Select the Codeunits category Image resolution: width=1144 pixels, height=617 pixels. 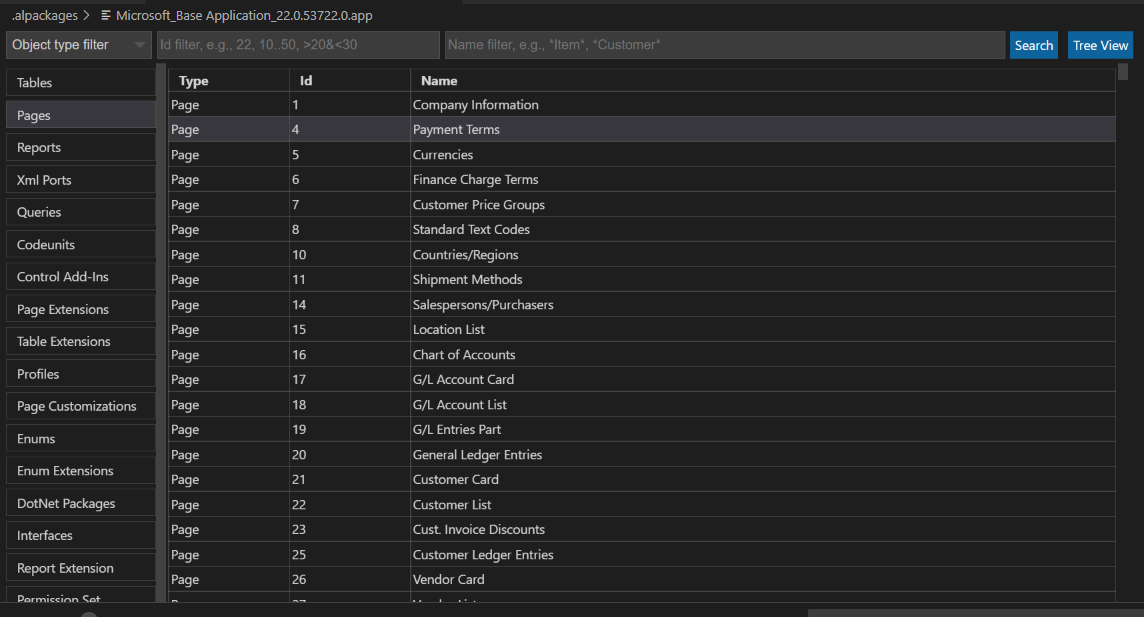80,244
